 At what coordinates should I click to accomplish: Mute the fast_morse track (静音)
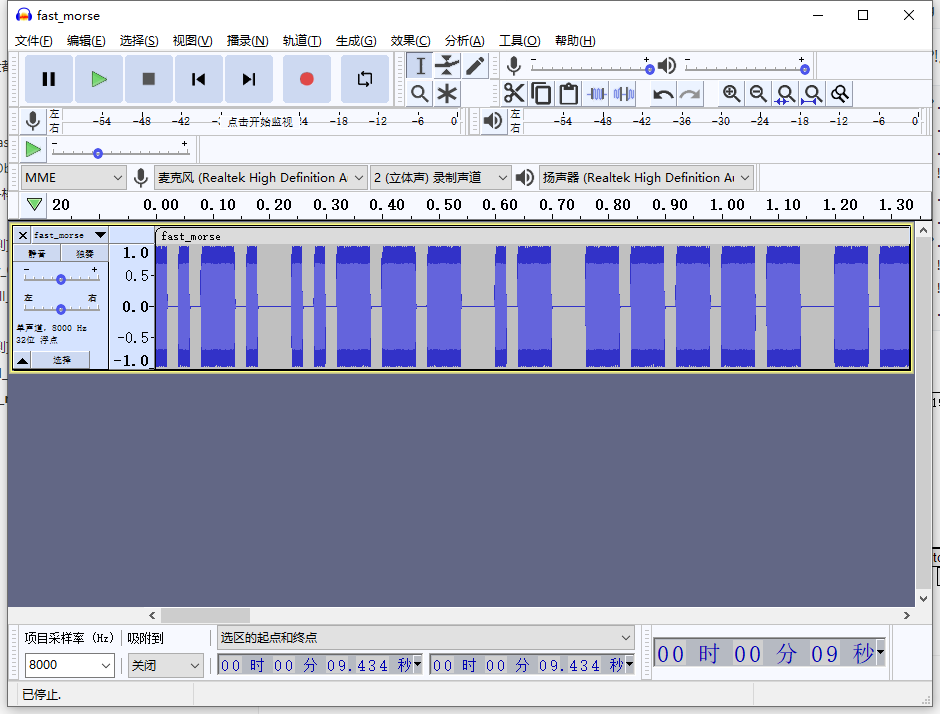(x=37, y=254)
